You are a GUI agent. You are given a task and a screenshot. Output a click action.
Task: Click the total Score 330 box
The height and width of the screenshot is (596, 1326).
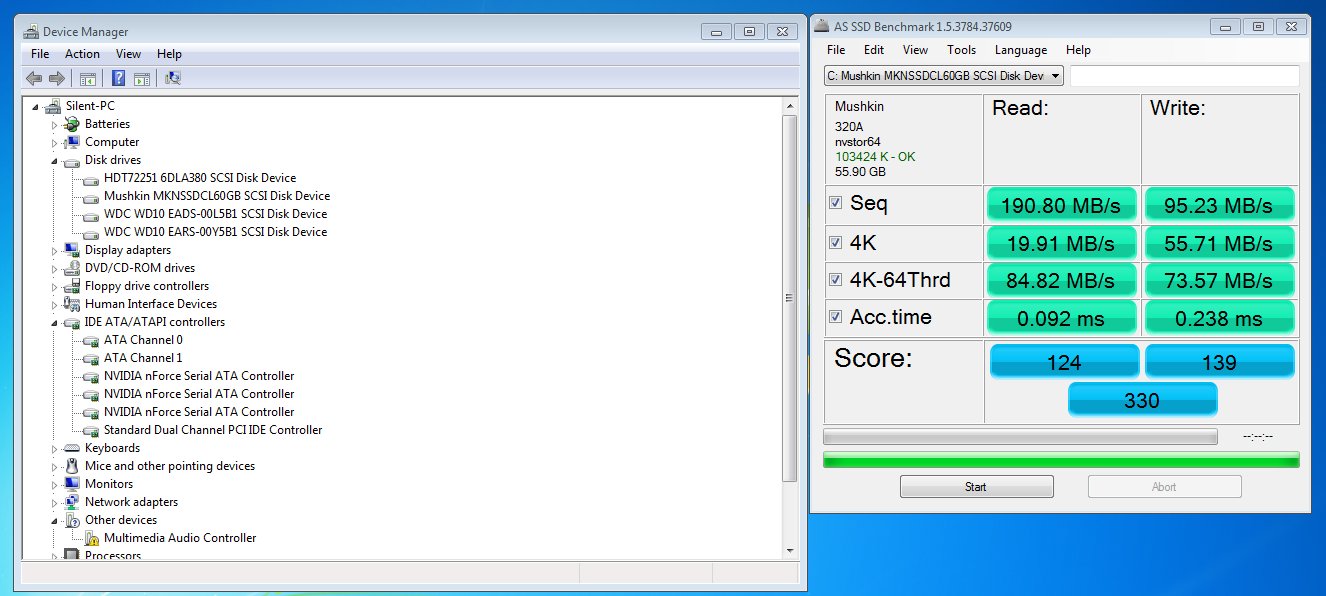click(x=1142, y=400)
